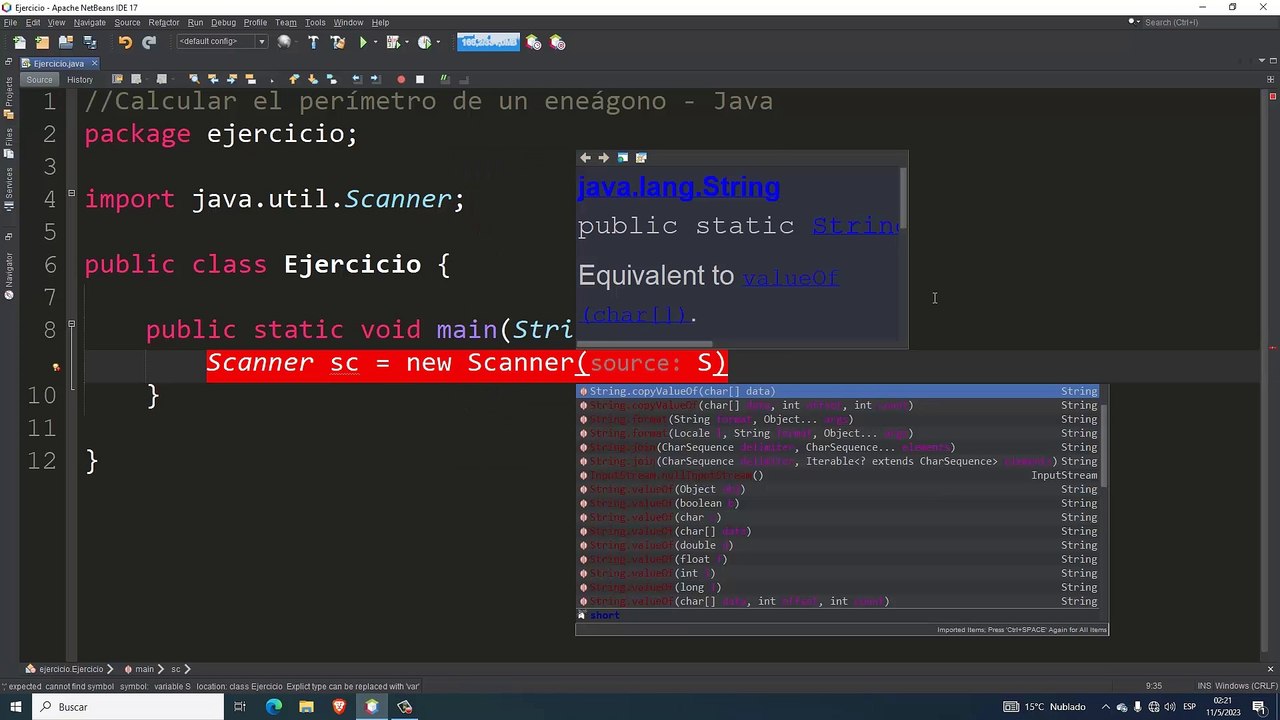
Task: Select the Ejercicio.java editor tab
Action: coord(59,63)
